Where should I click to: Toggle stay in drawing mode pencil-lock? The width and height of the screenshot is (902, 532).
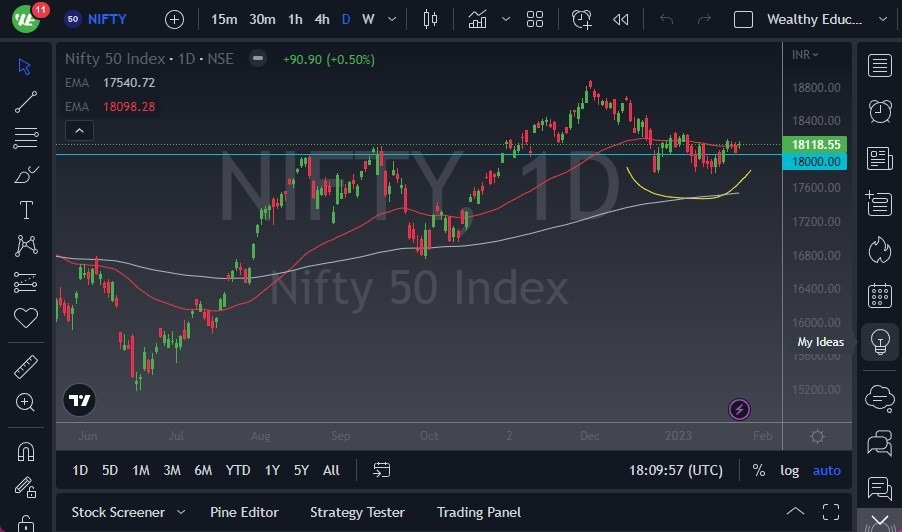pos(25,487)
